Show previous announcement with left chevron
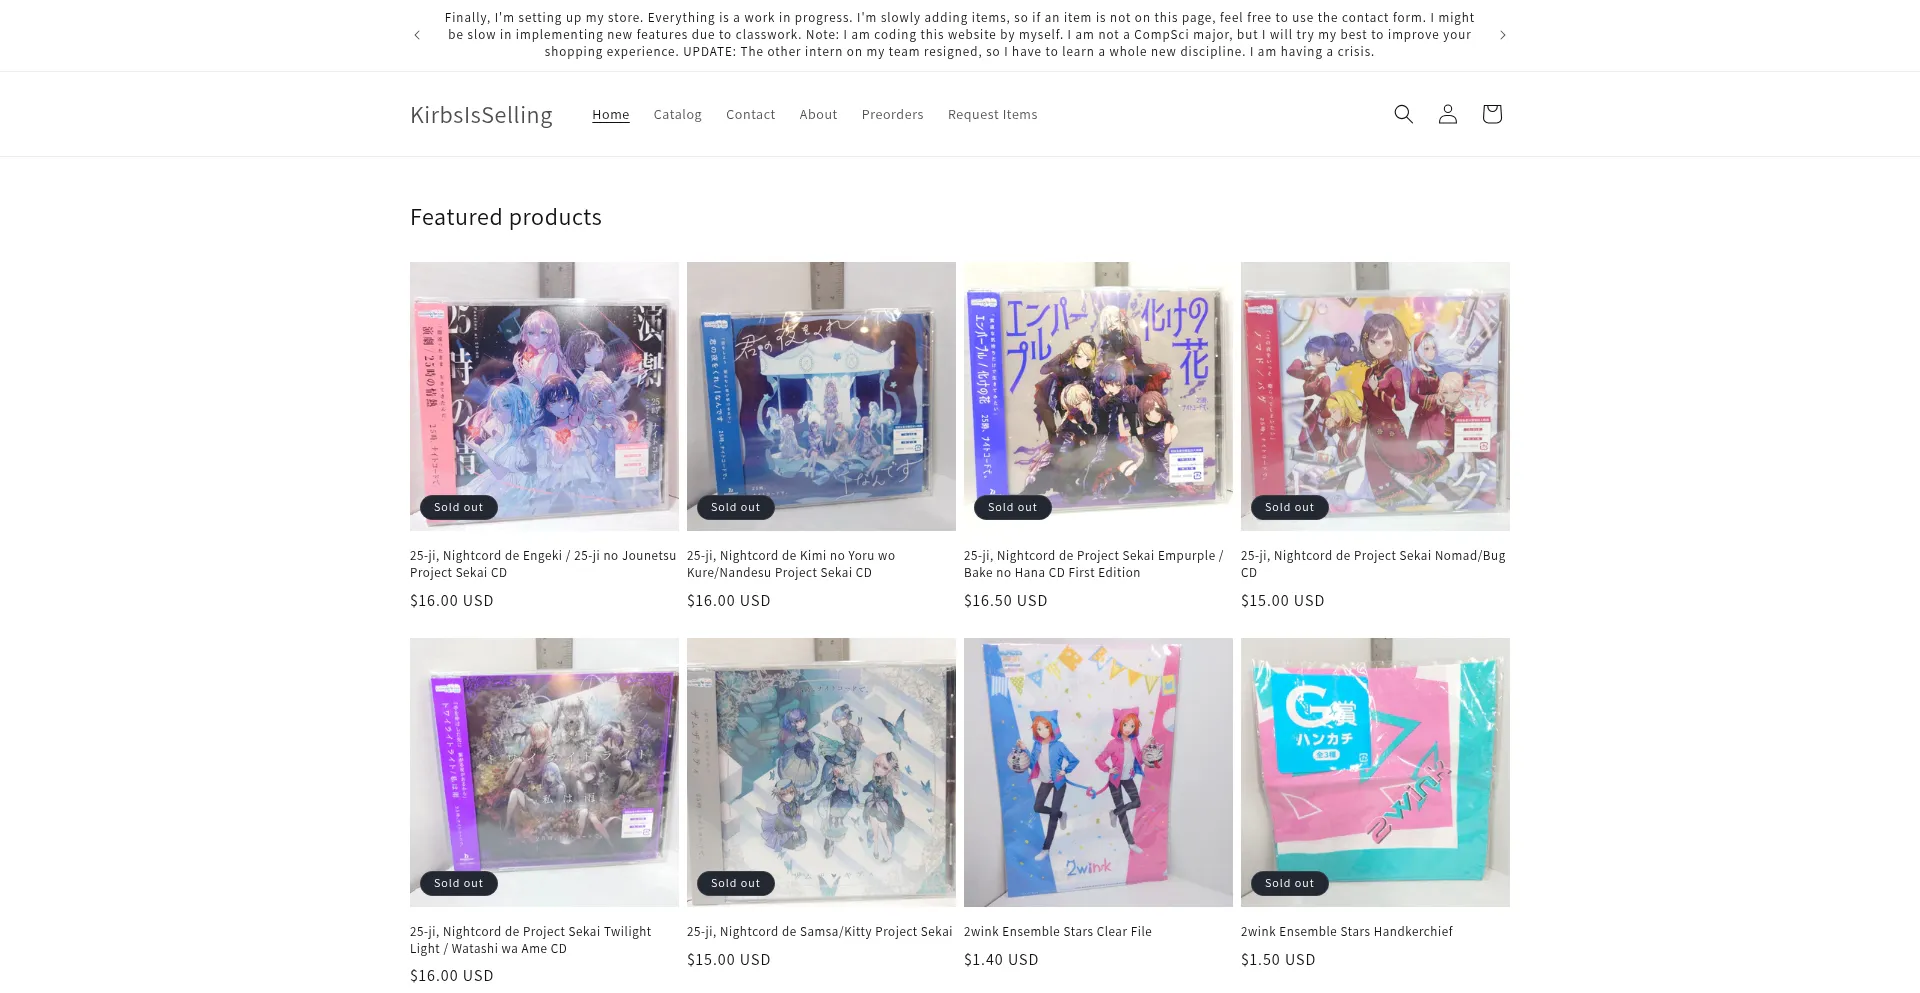This screenshot has width=1920, height=993. click(417, 35)
